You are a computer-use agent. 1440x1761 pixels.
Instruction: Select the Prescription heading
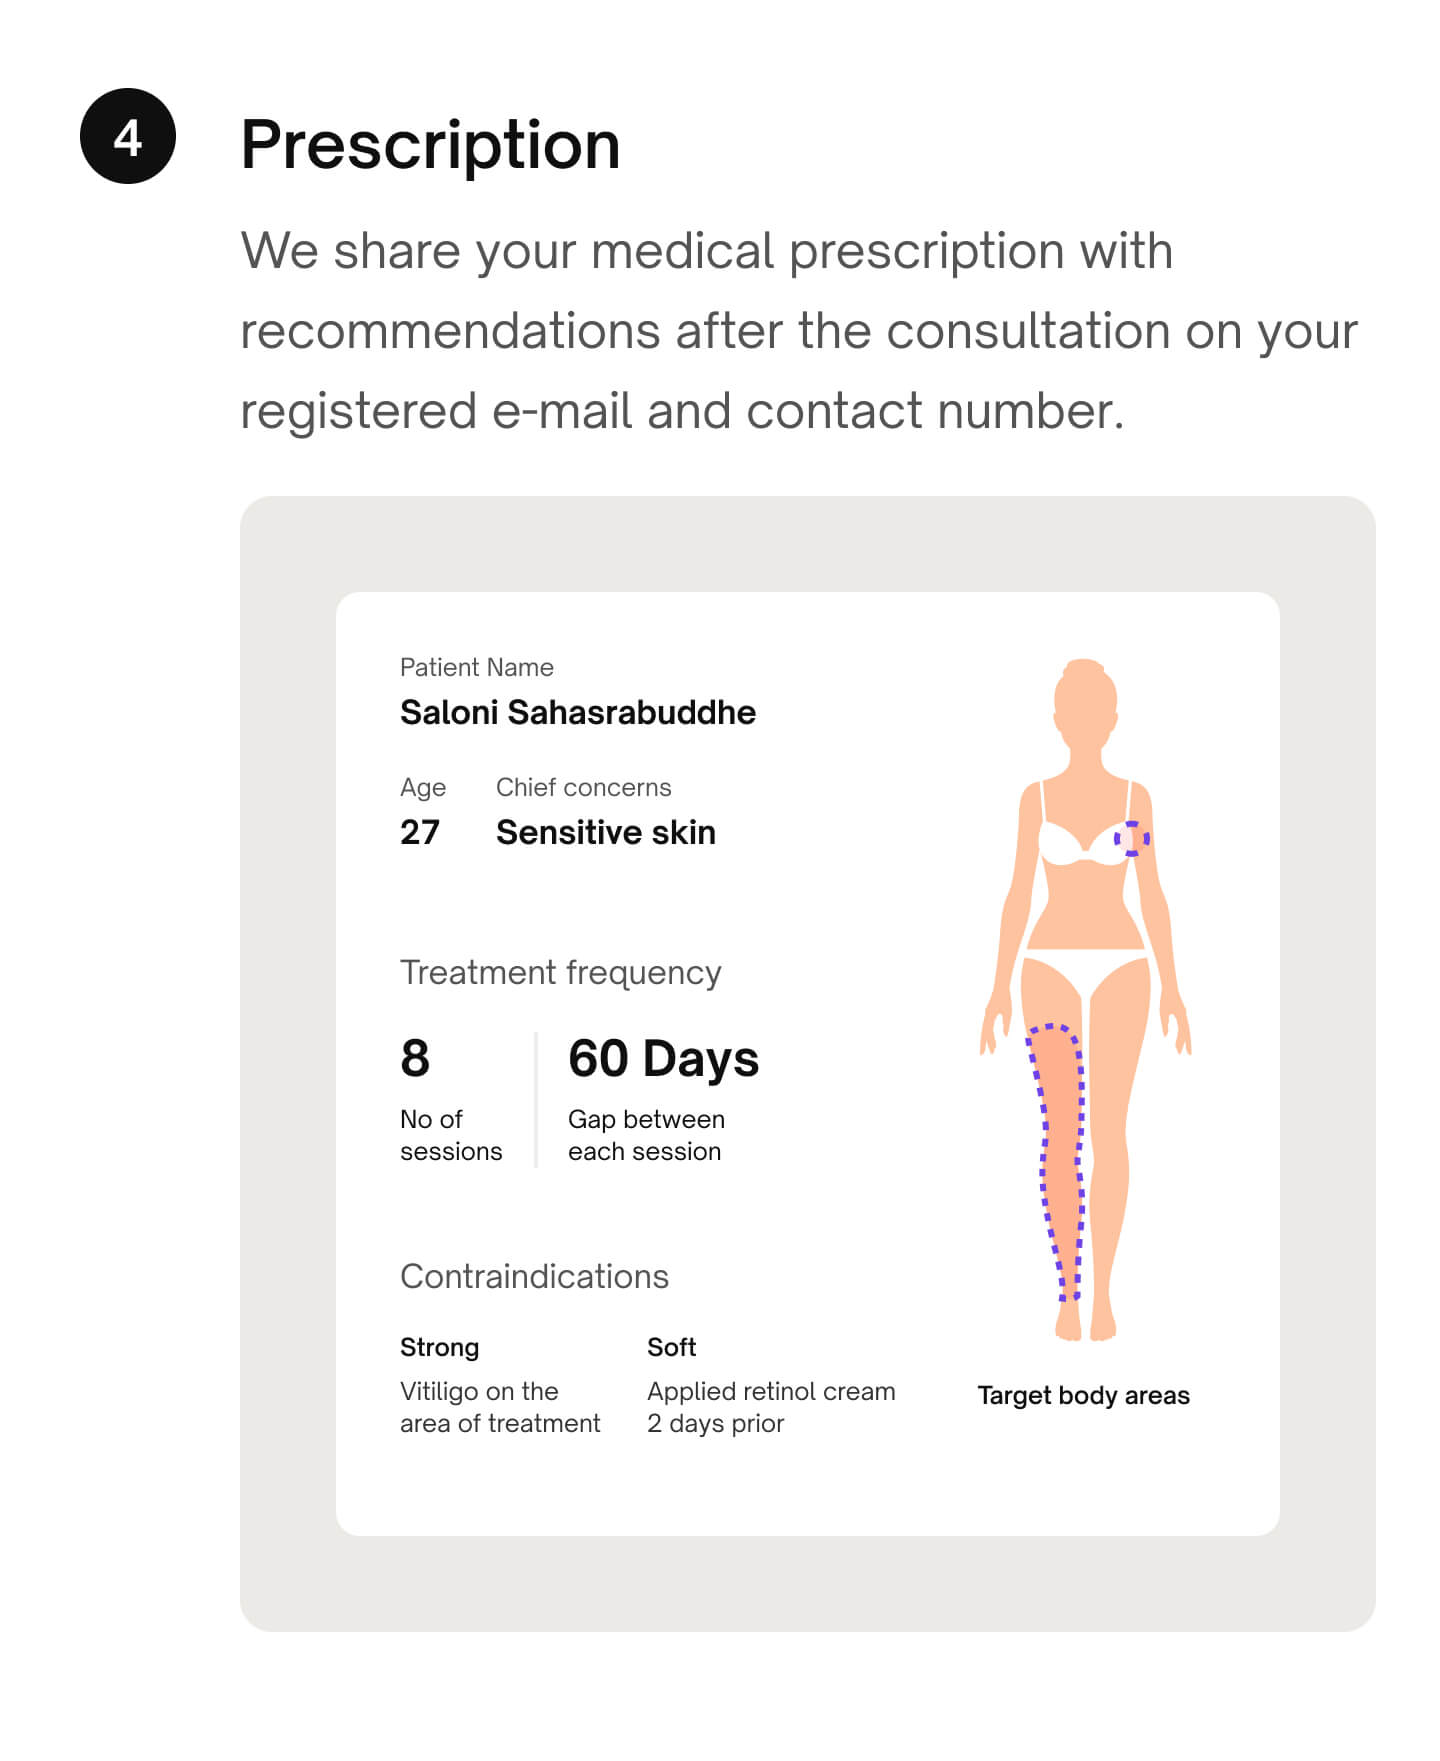pyautogui.click(x=430, y=145)
